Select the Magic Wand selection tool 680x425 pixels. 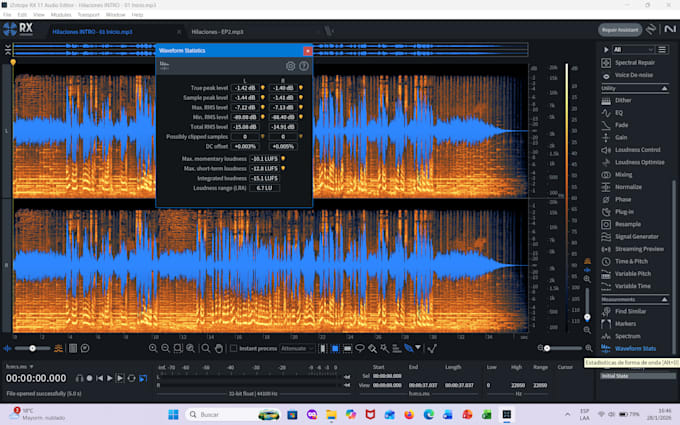click(384, 348)
